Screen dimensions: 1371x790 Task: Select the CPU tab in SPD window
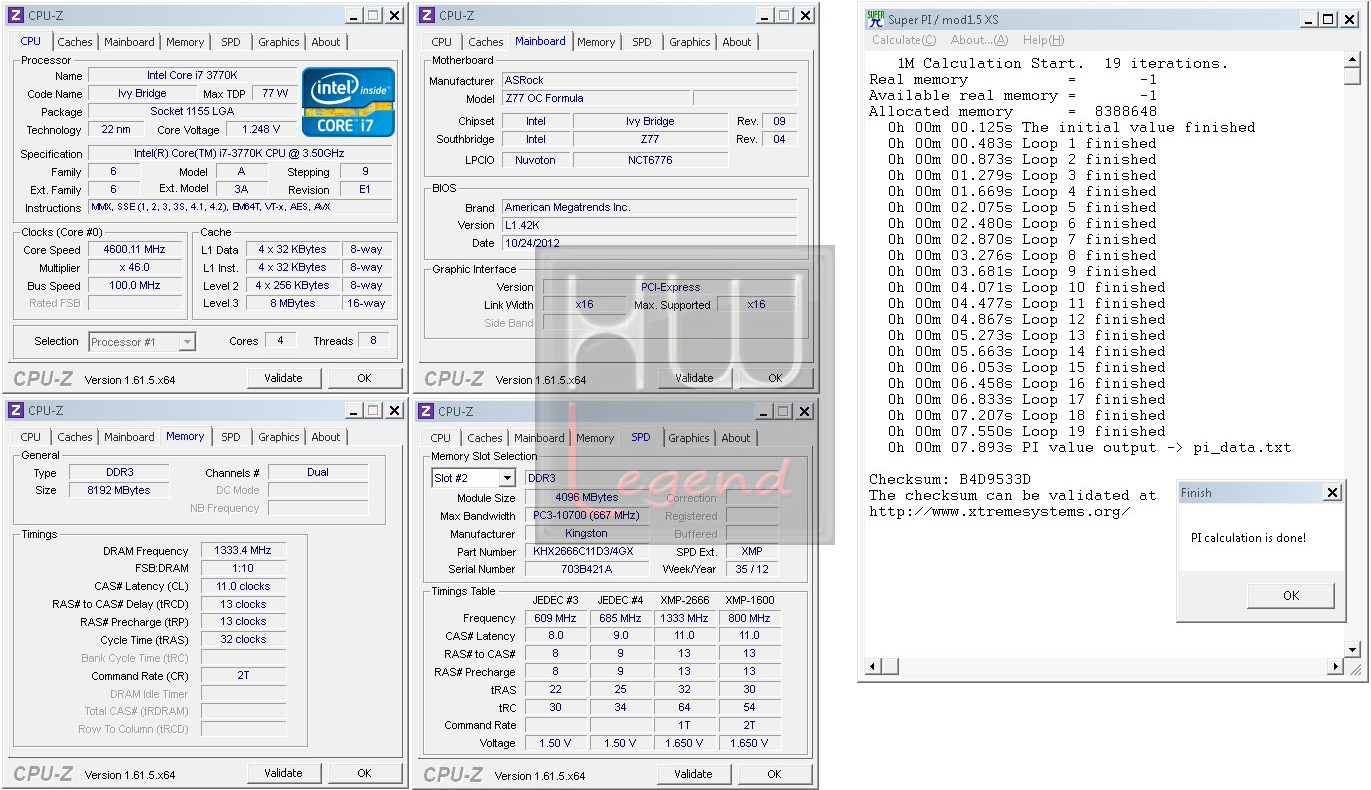tap(441, 438)
